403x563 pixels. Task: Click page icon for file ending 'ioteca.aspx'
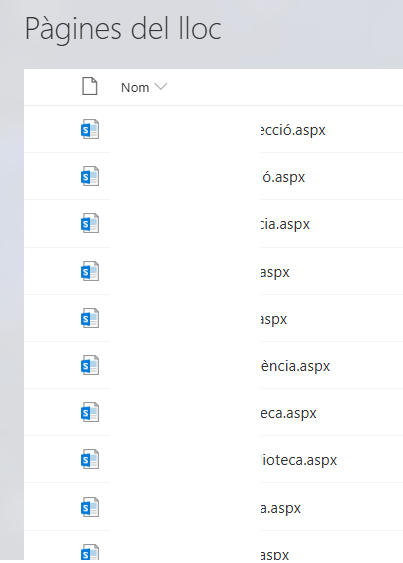click(90, 459)
